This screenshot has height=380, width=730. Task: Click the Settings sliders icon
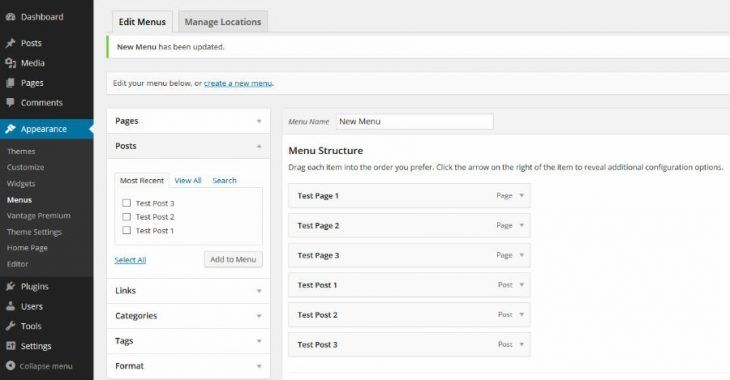(x=10, y=346)
